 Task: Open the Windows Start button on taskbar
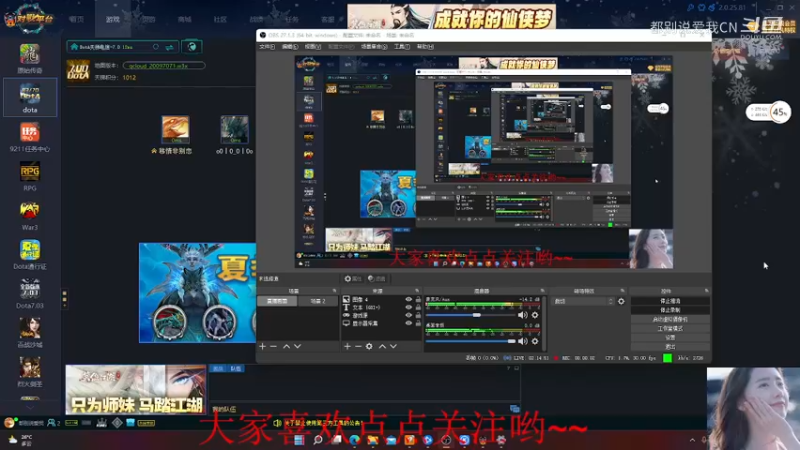[x=299, y=440]
